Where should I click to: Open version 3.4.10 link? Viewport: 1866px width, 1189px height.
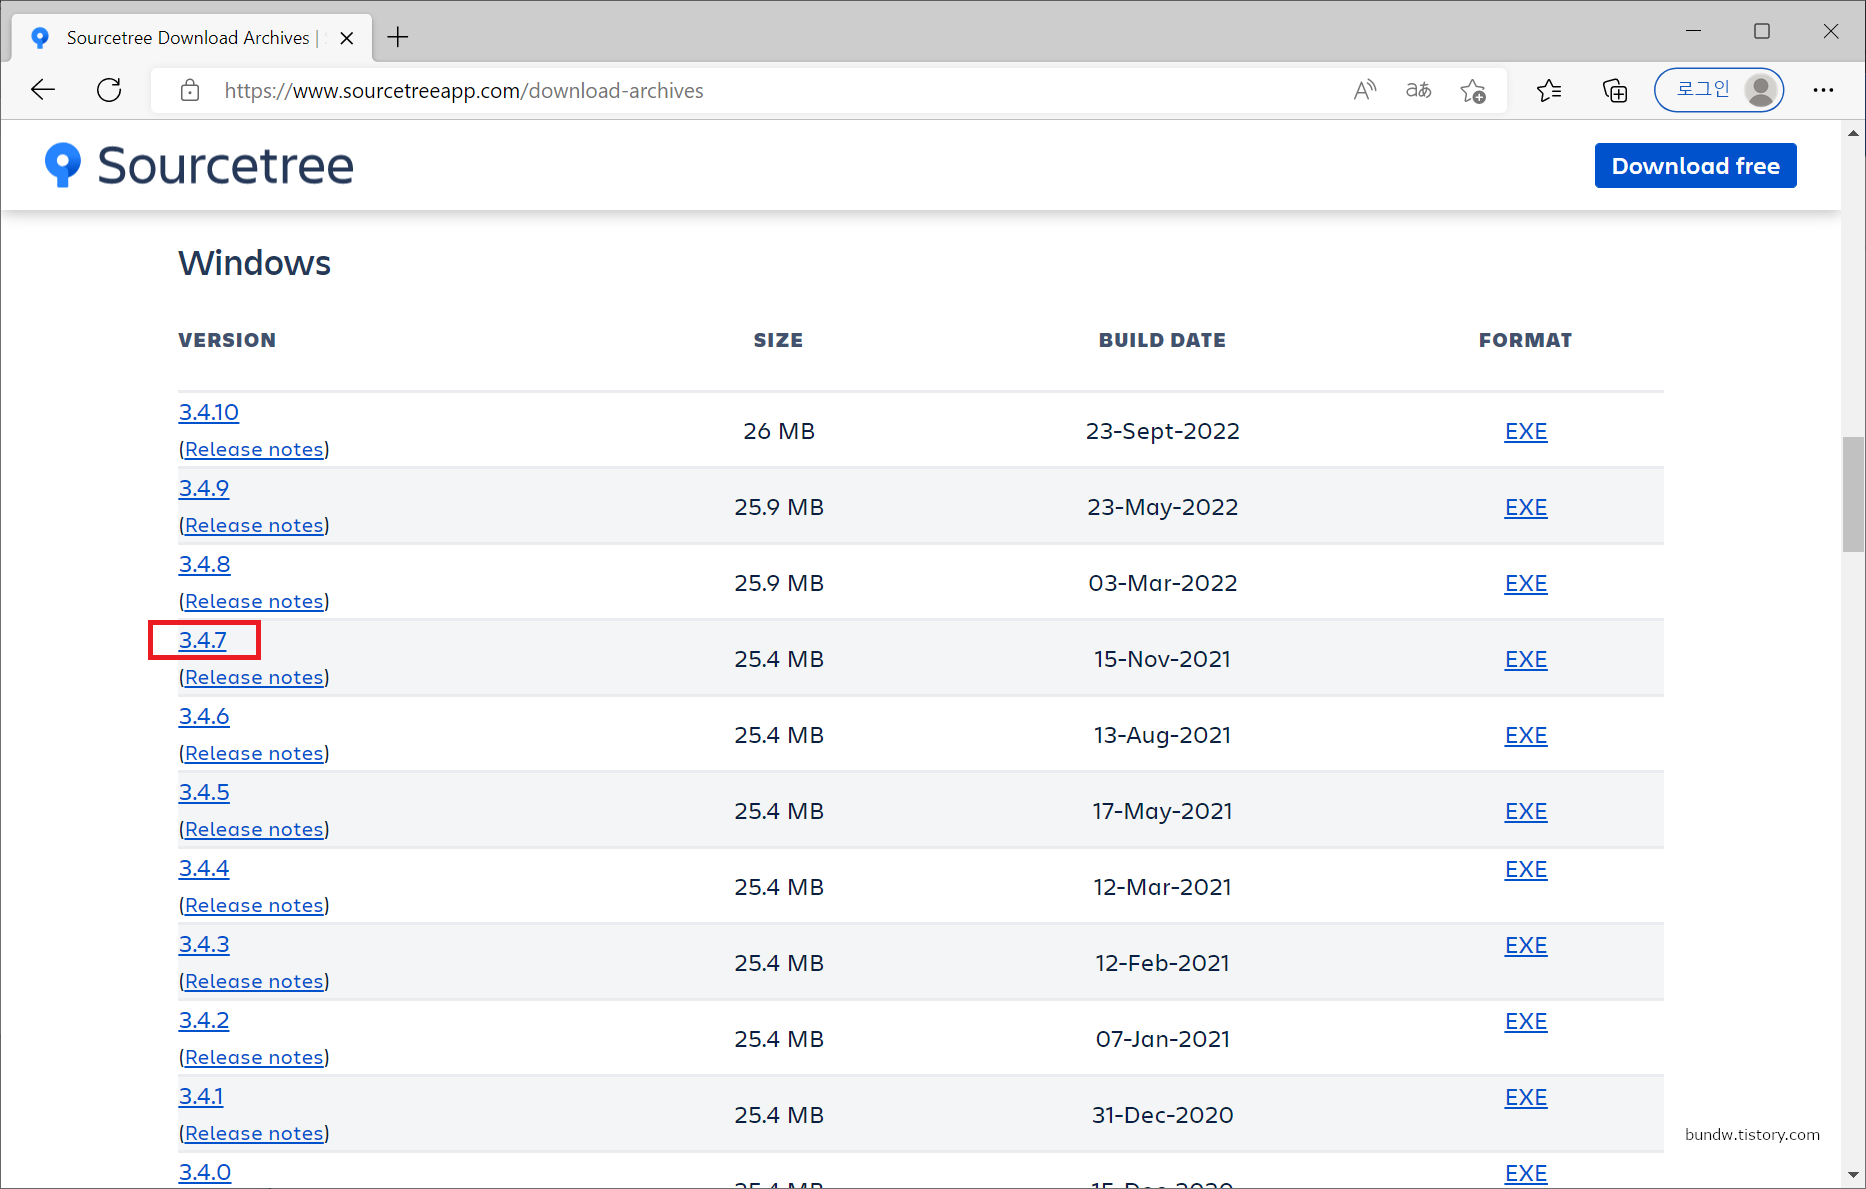[x=209, y=412]
